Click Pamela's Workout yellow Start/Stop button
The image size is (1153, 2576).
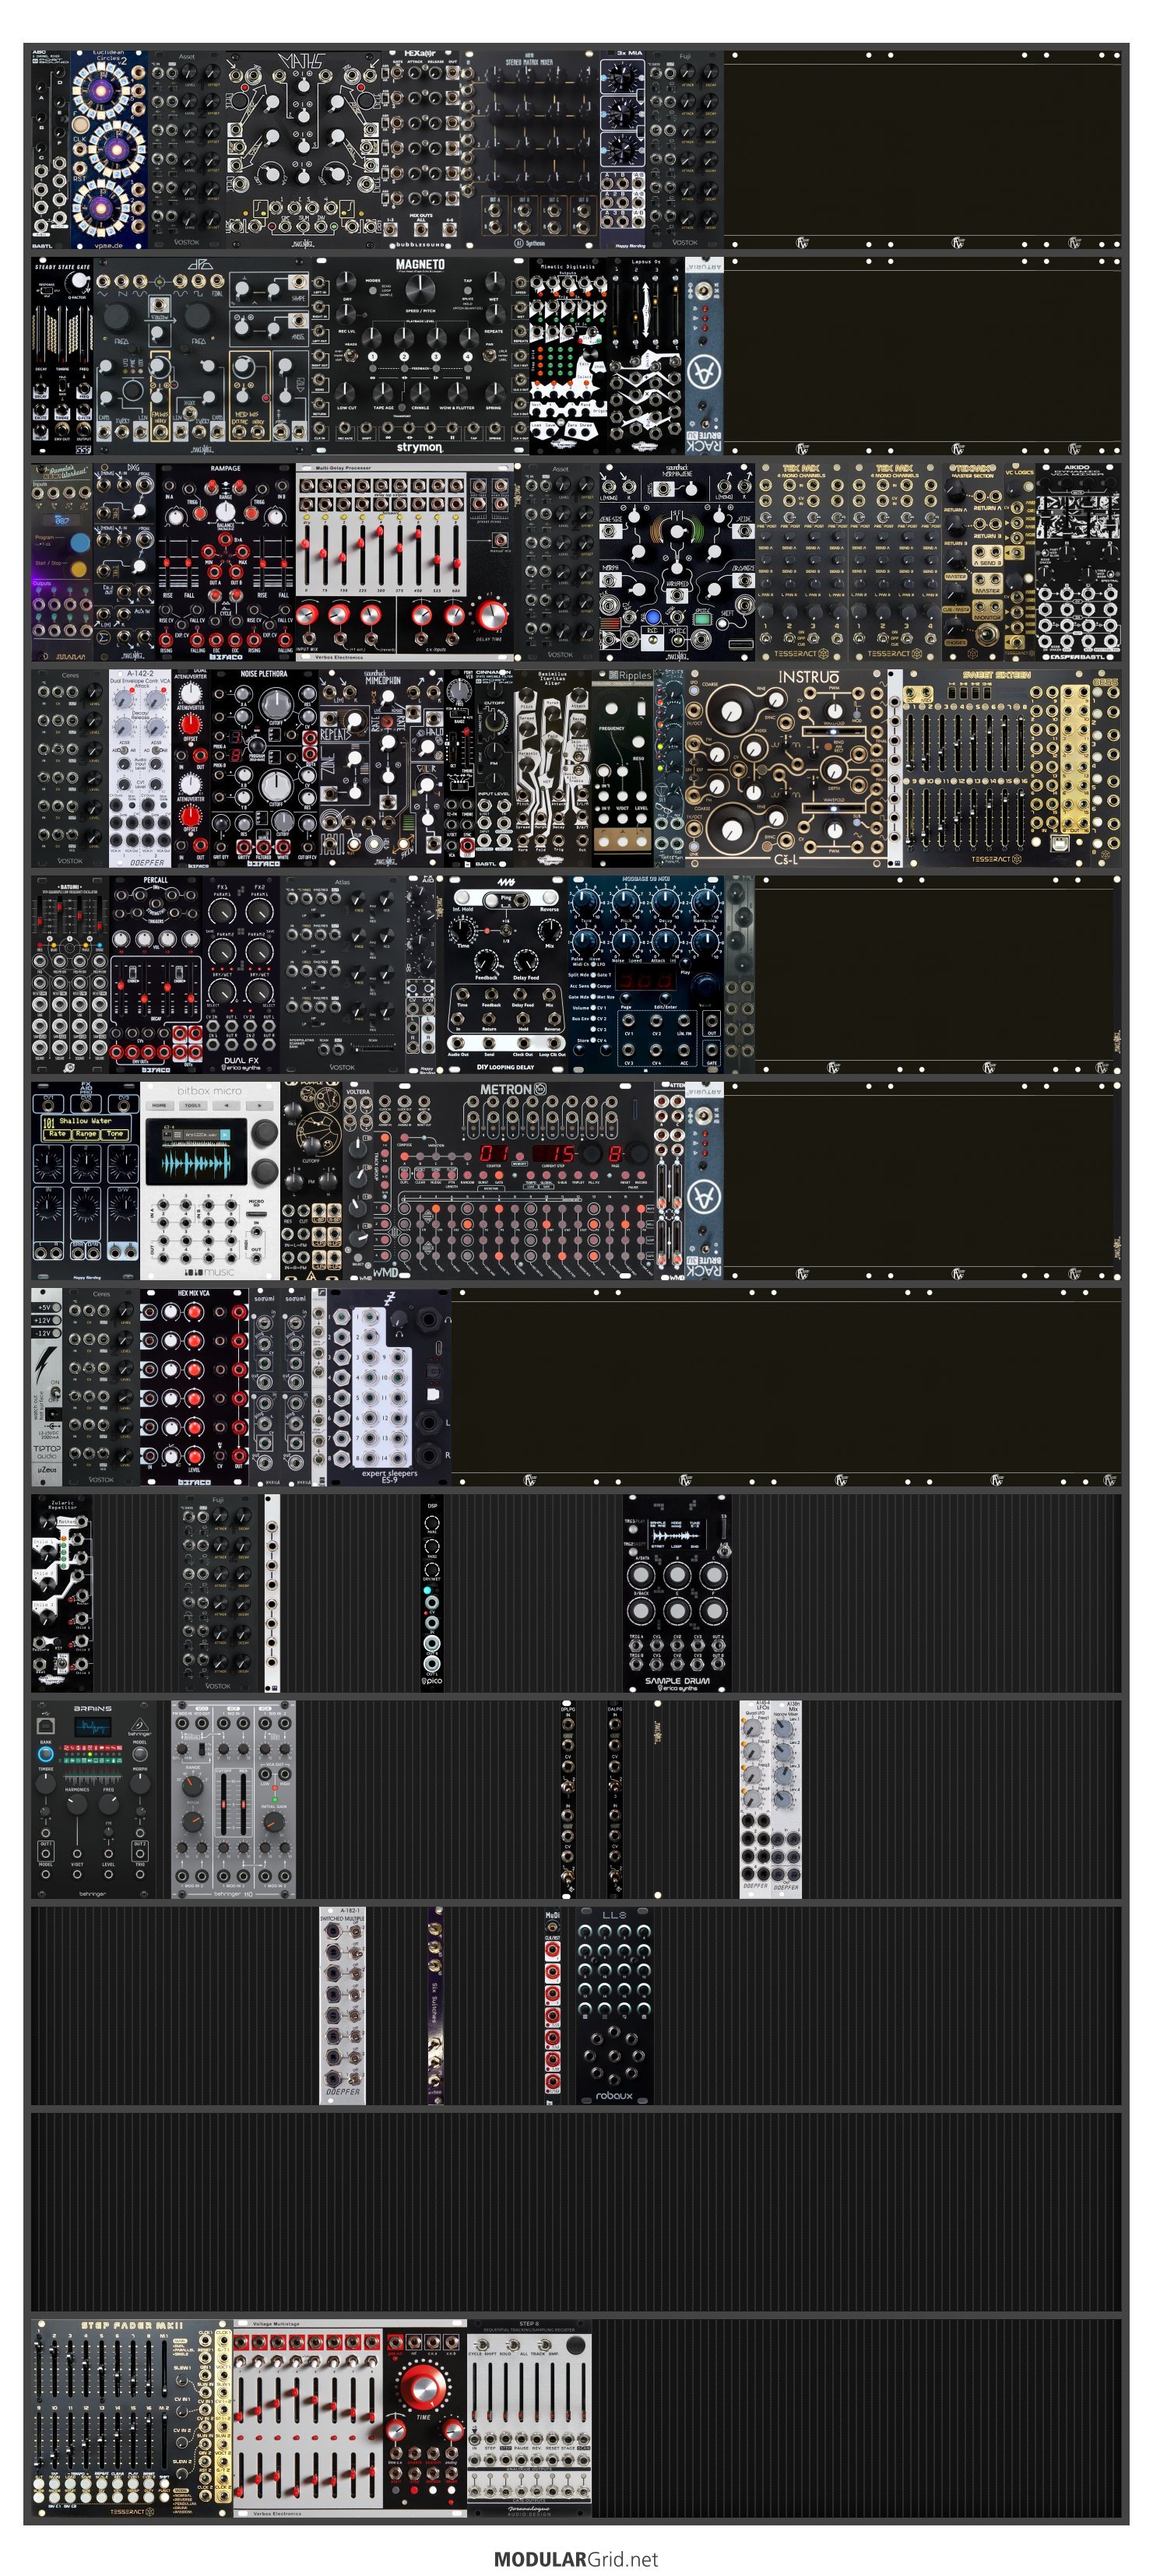click(x=79, y=569)
